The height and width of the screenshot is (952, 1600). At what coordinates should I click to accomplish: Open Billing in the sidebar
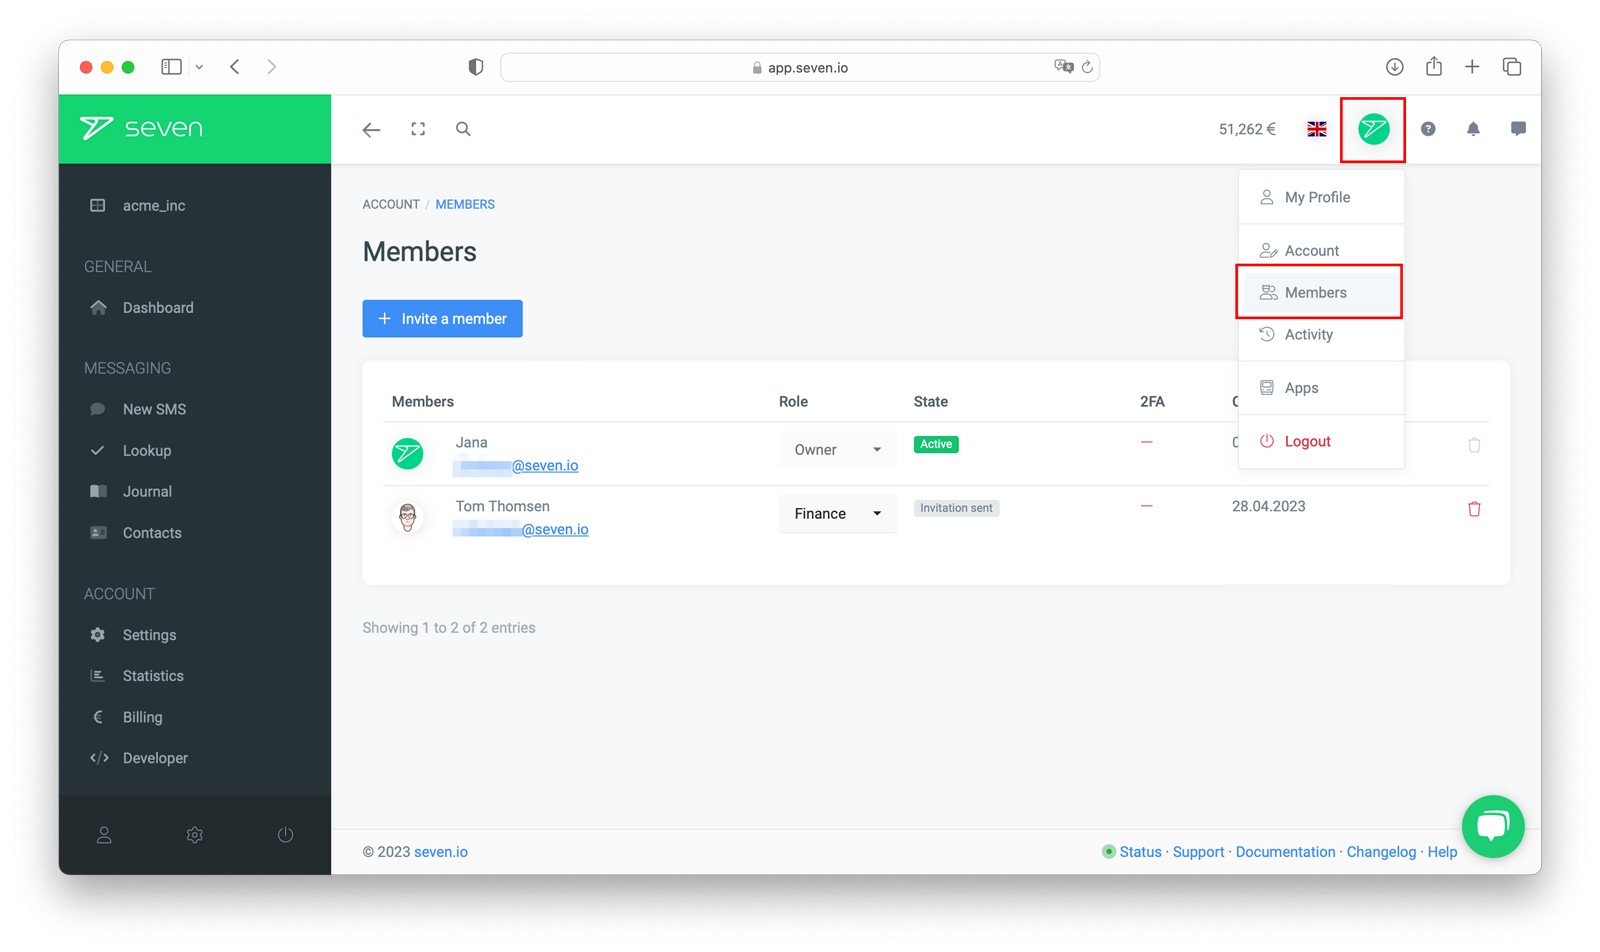[142, 717]
